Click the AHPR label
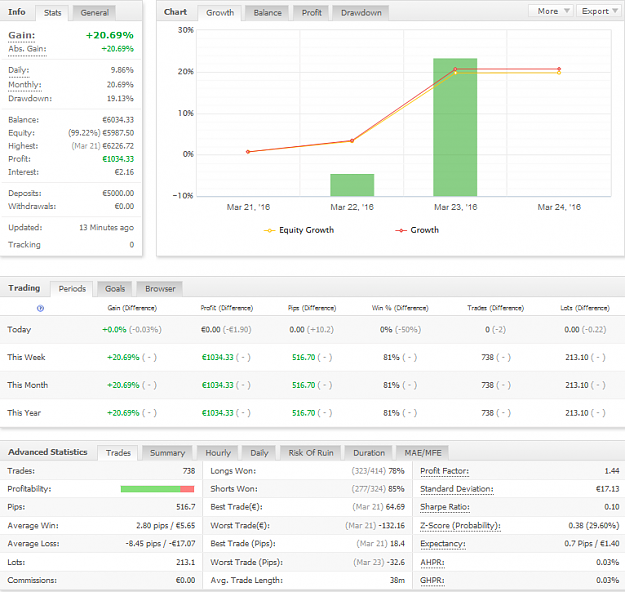Image resolution: width=625 pixels, height=592 pixels. 432,562
